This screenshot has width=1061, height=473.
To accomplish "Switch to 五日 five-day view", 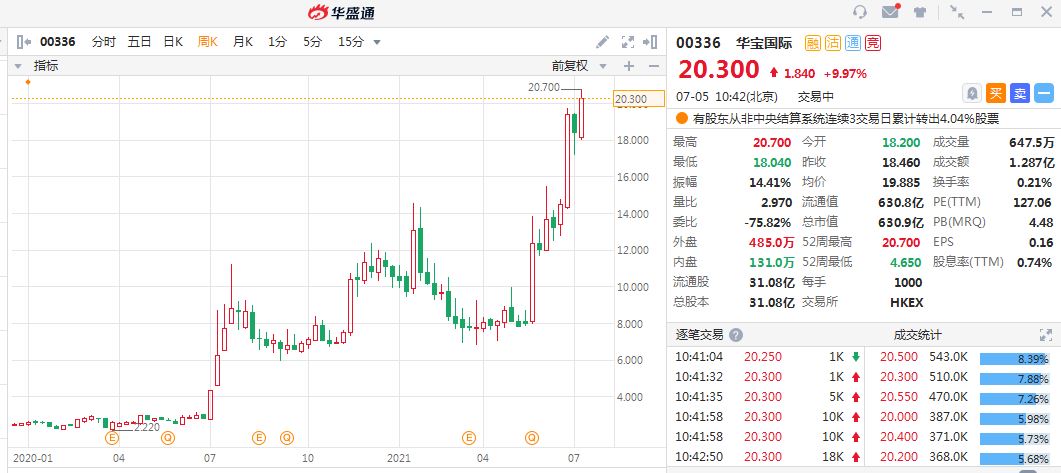I will pos(139,42).
